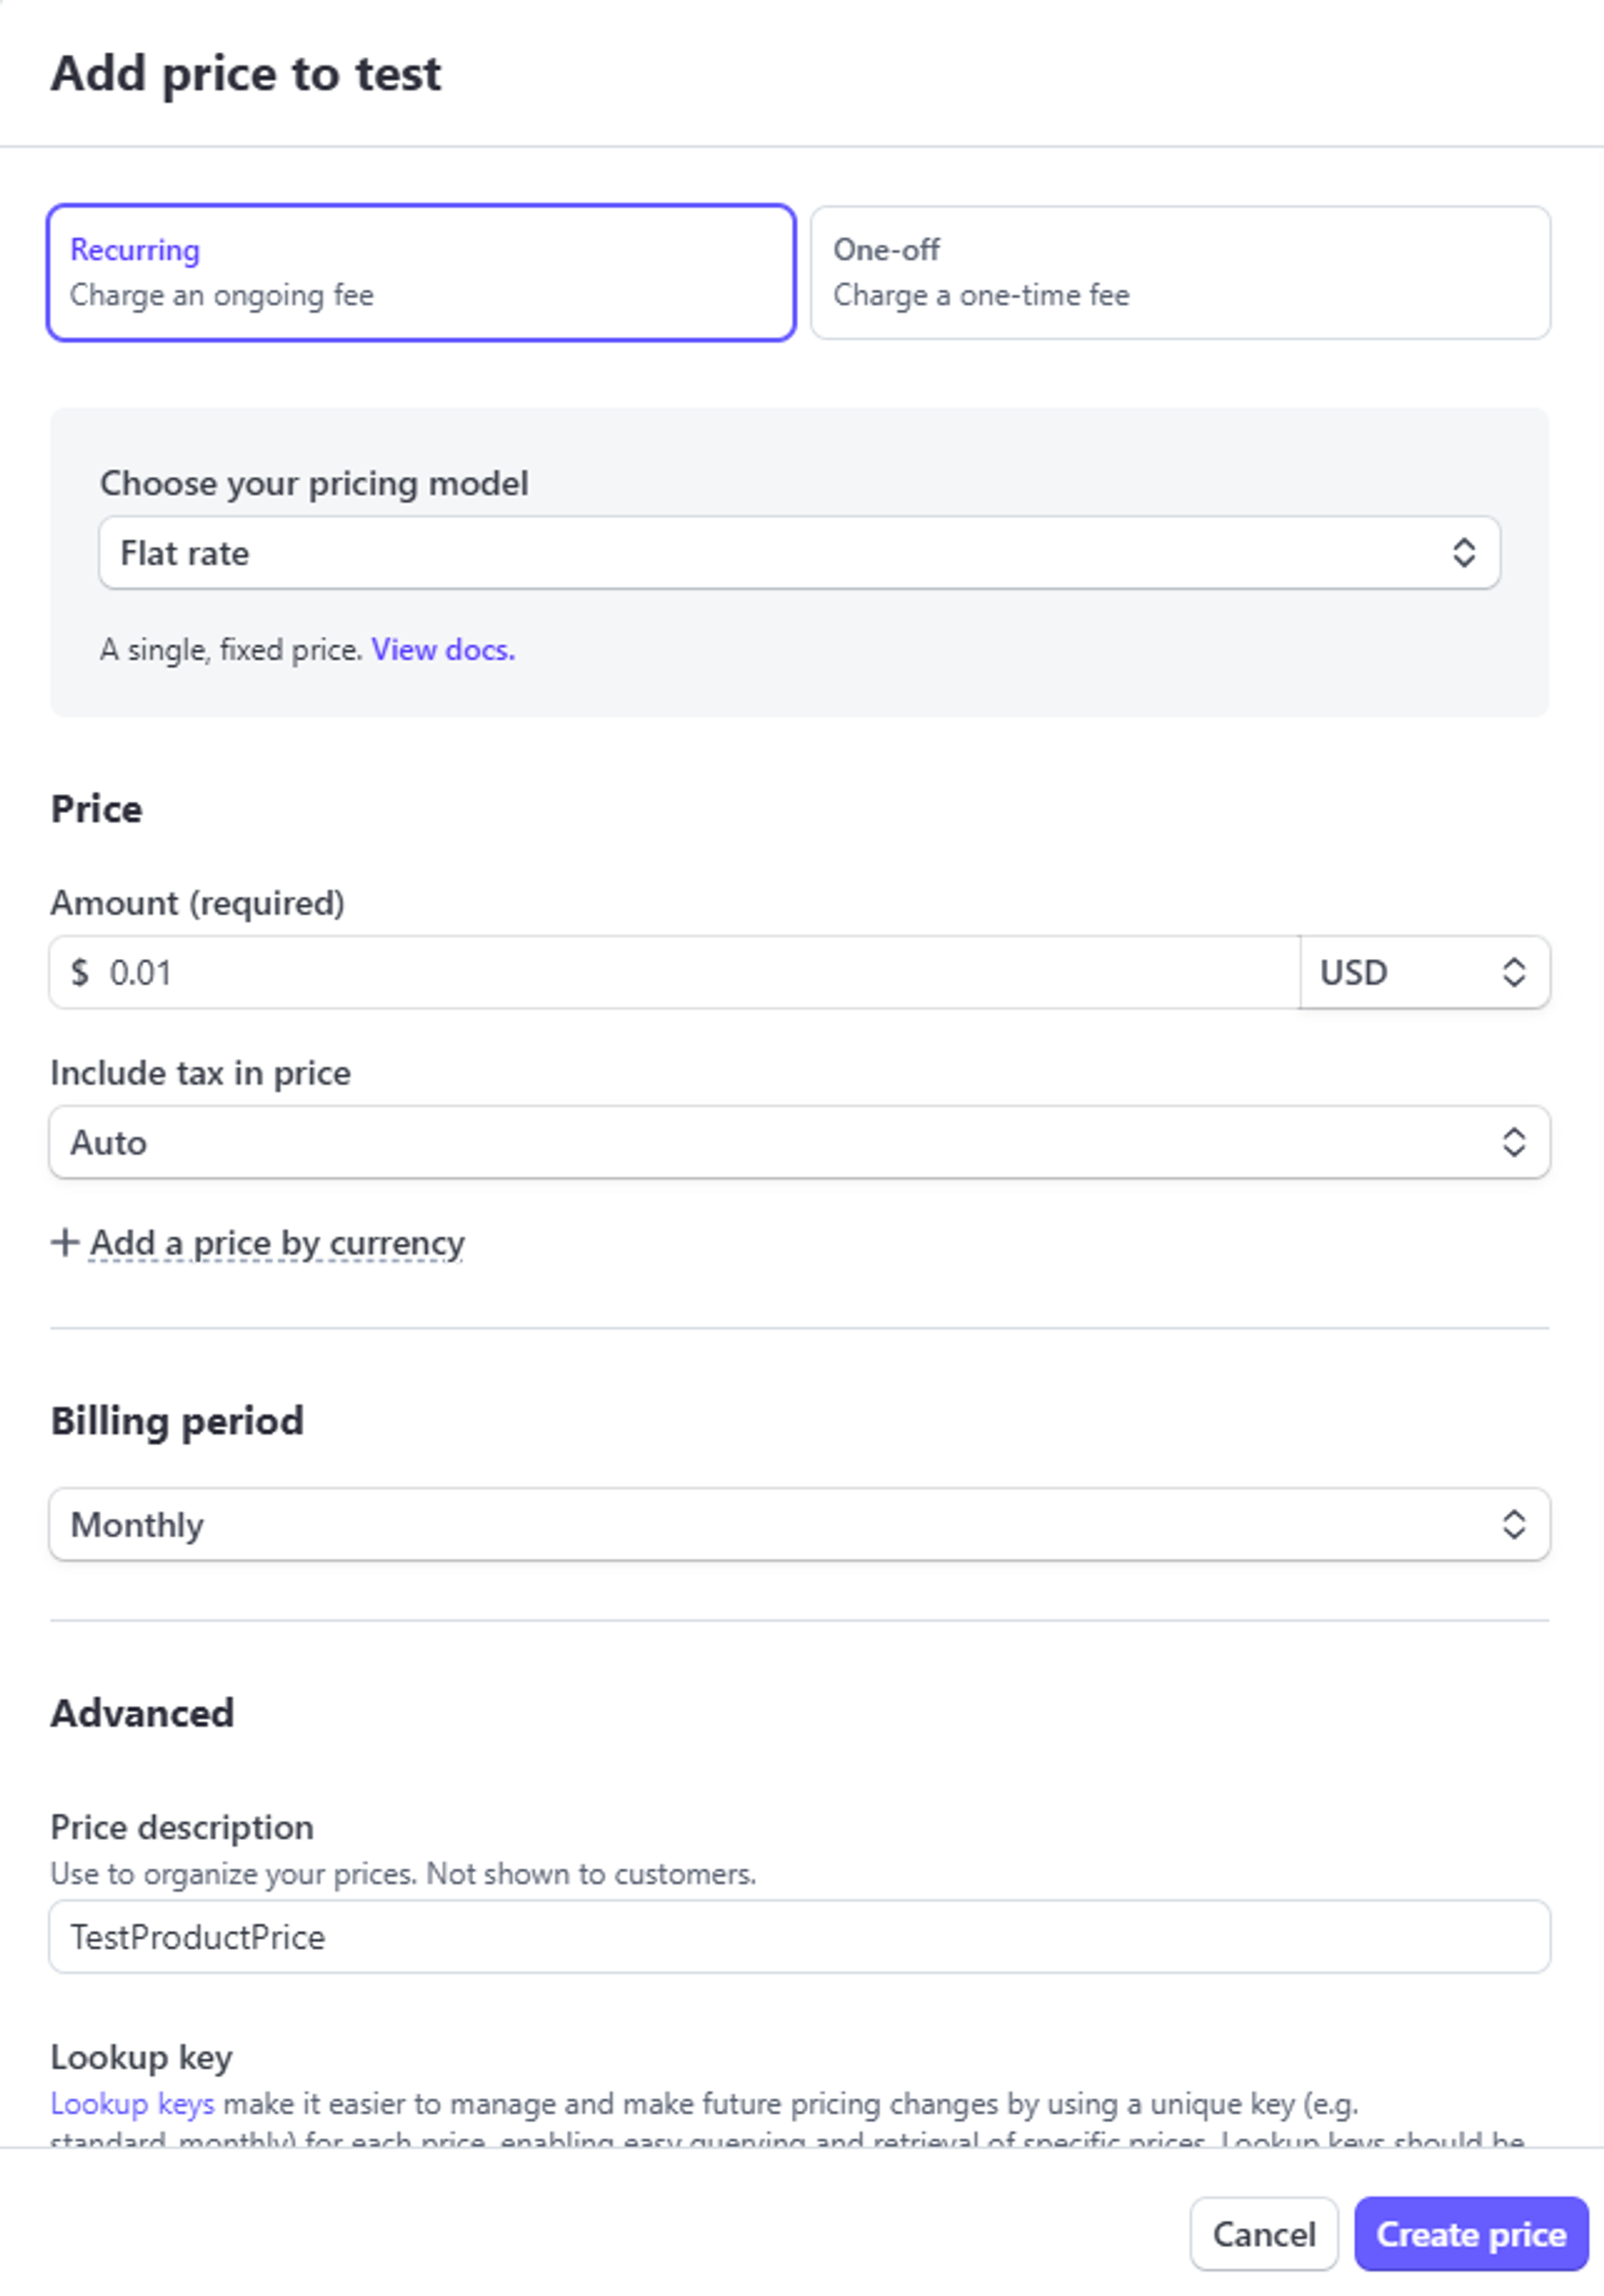Image resolution: width=1604 pixels, height=2296 pixels.
Task: Focus the amount field showing 0.01
Action: [x=690, y=973]
